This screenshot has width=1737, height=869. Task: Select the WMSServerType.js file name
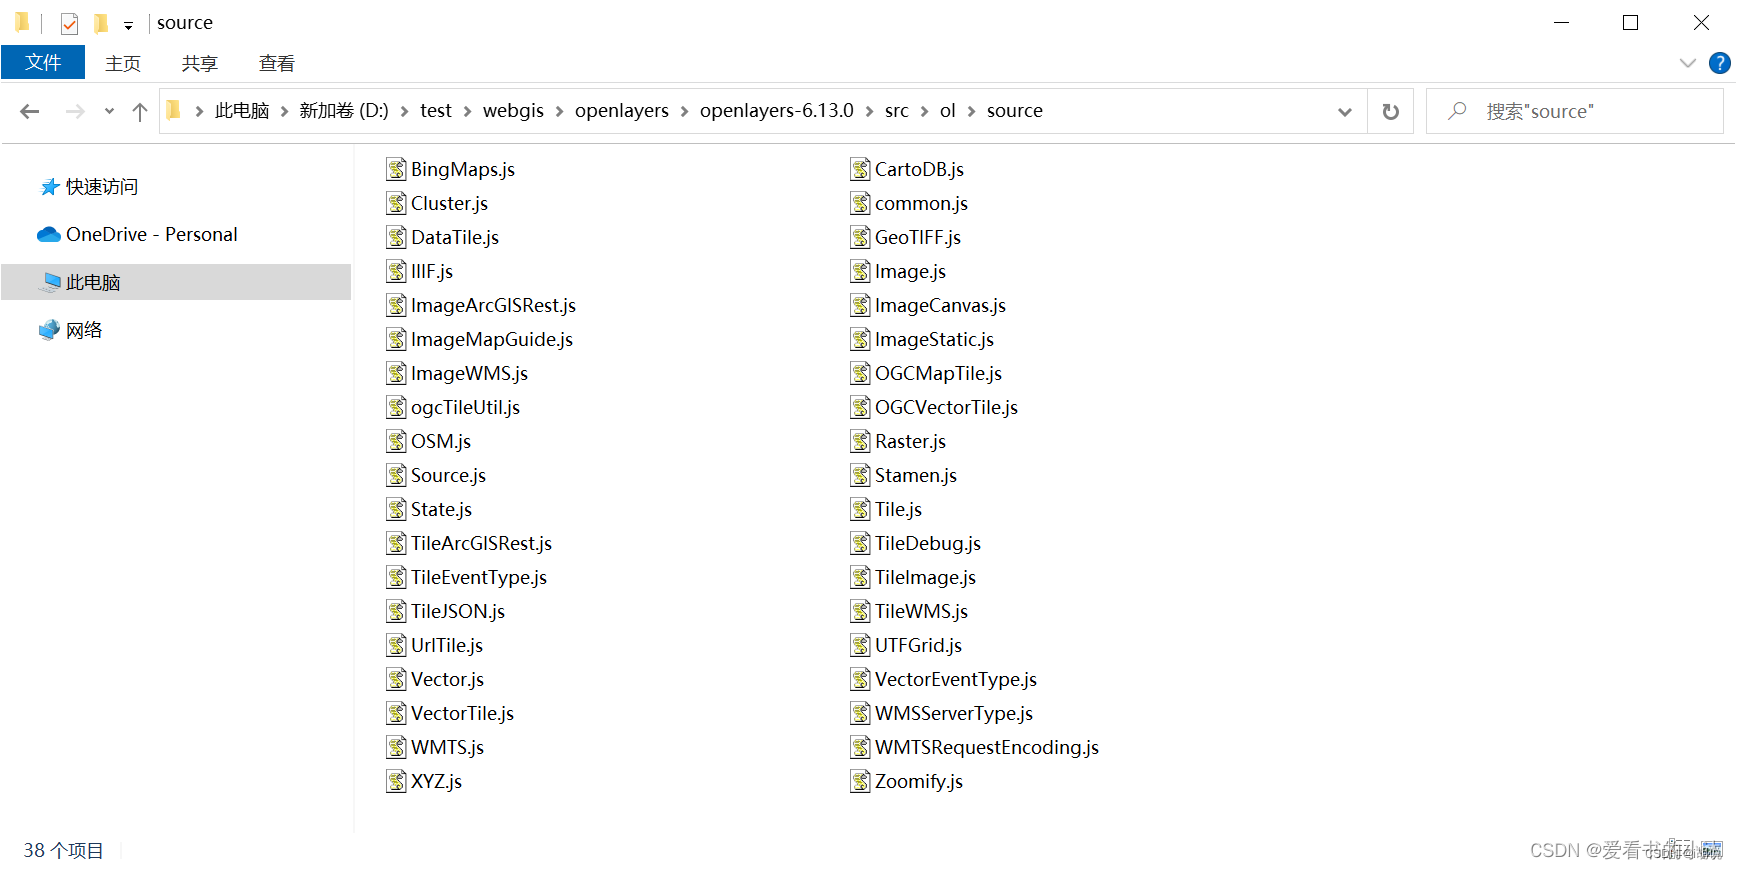954,714
